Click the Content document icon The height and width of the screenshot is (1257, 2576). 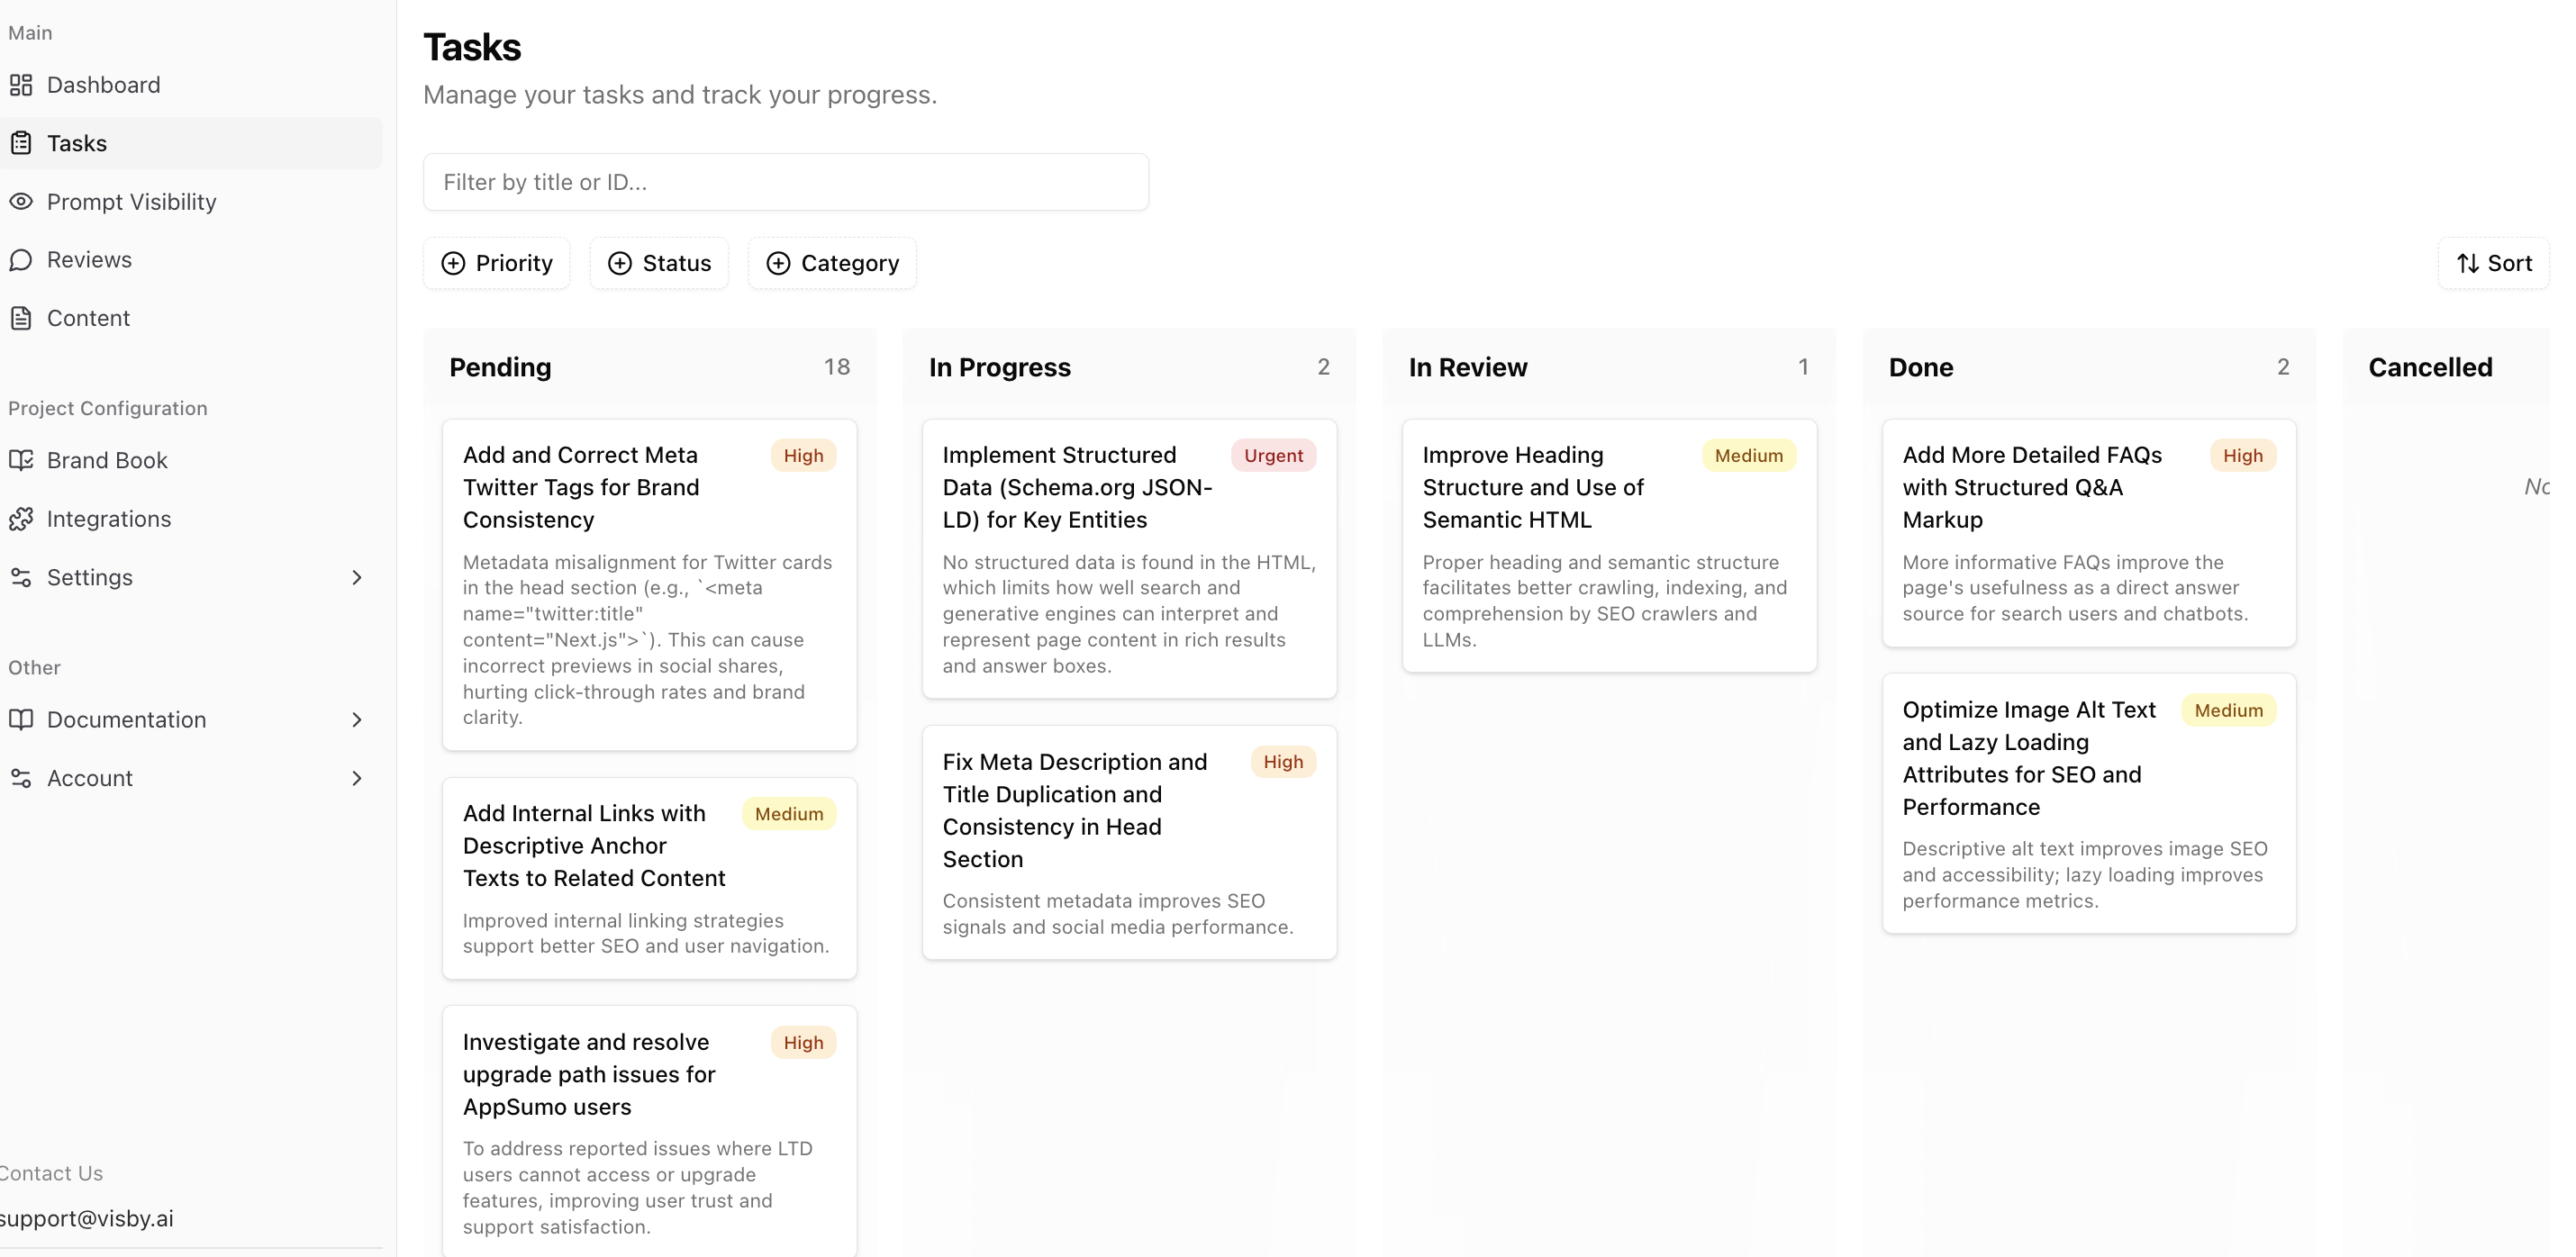tap(21, 318)
